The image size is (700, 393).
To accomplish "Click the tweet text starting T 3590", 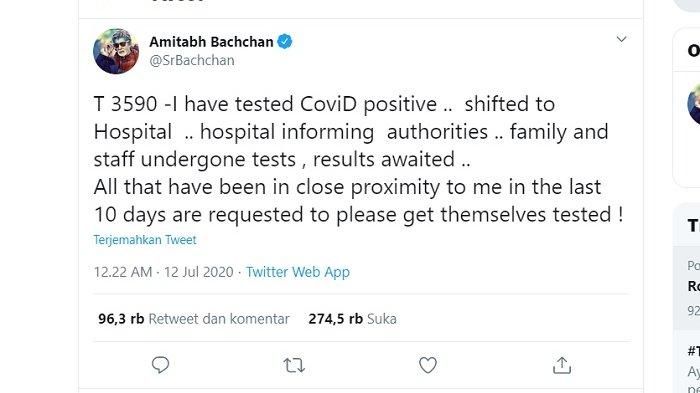I will click(x=358, y=159).
